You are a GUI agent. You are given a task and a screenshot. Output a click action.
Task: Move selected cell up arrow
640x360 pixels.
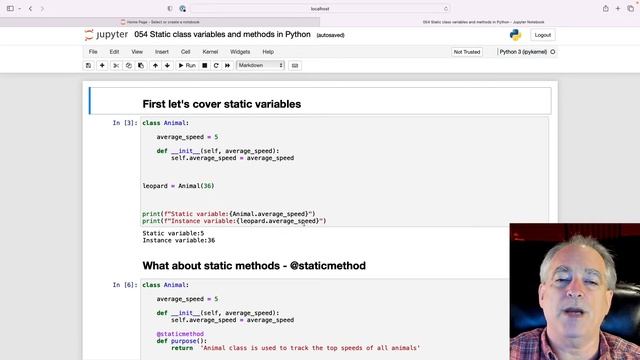click(155, 65)
